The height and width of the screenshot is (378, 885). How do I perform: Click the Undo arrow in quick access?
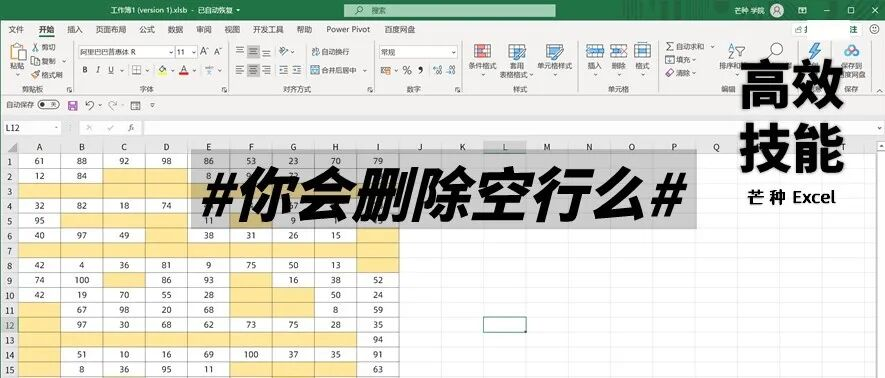coord(89,105)
